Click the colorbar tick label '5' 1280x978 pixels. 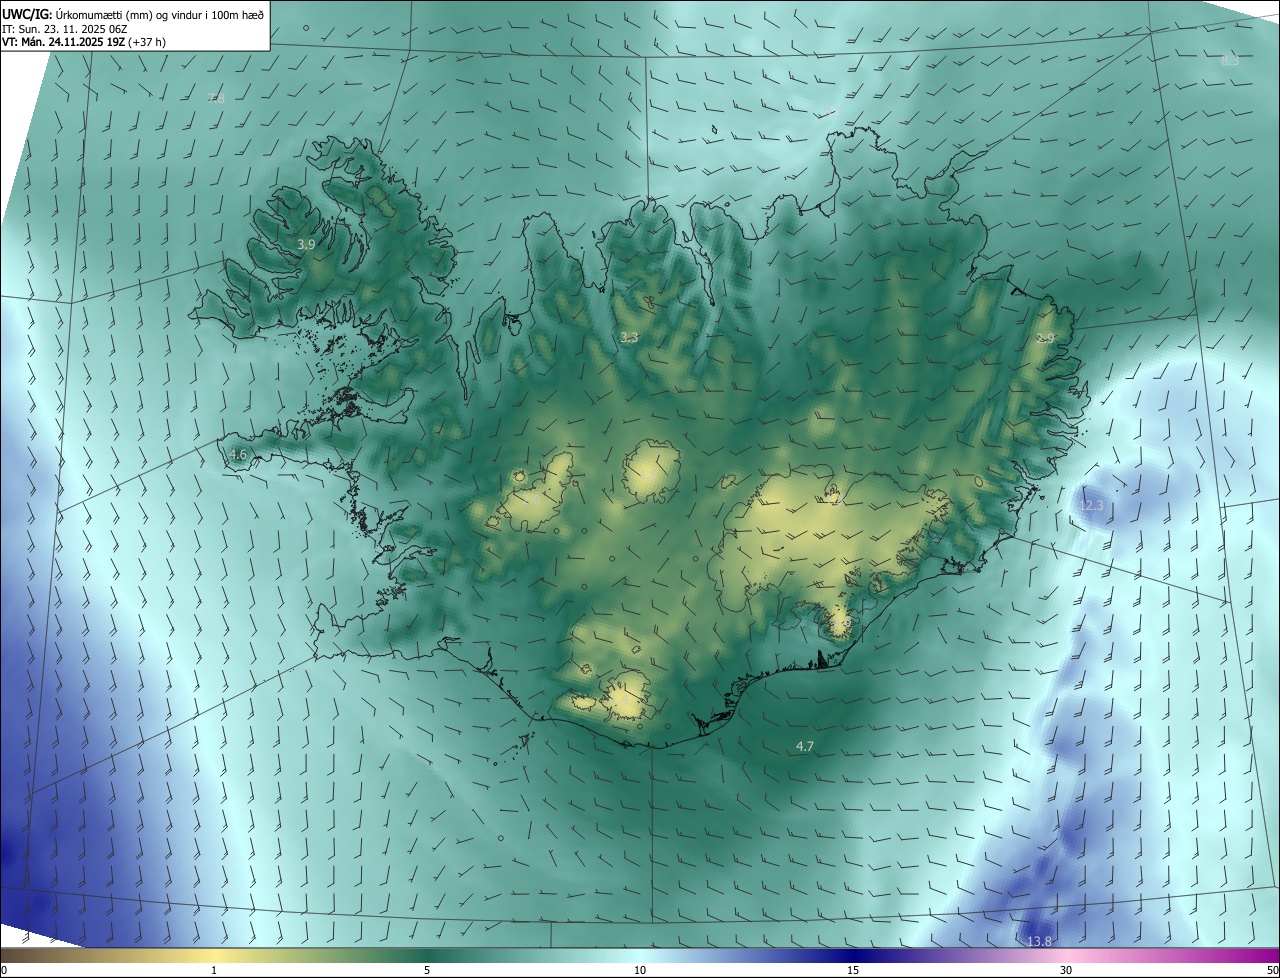pyautogui.click(x=427, y=970)
